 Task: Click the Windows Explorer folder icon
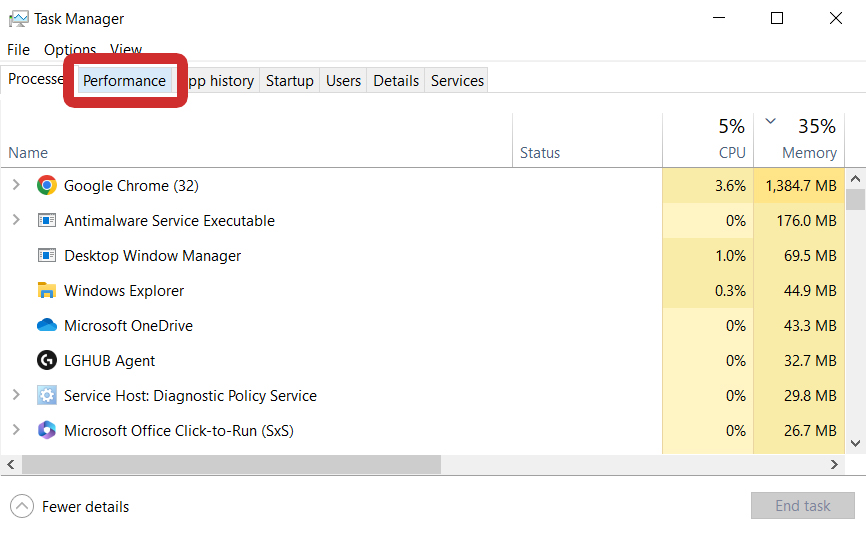click(46, 290)
